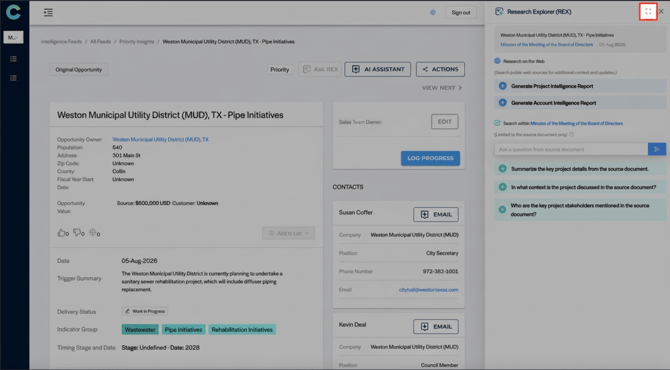The height and width of the screenshot is (370, 670).
Task: Click the Priority tag button
Action: click(279, 69)
